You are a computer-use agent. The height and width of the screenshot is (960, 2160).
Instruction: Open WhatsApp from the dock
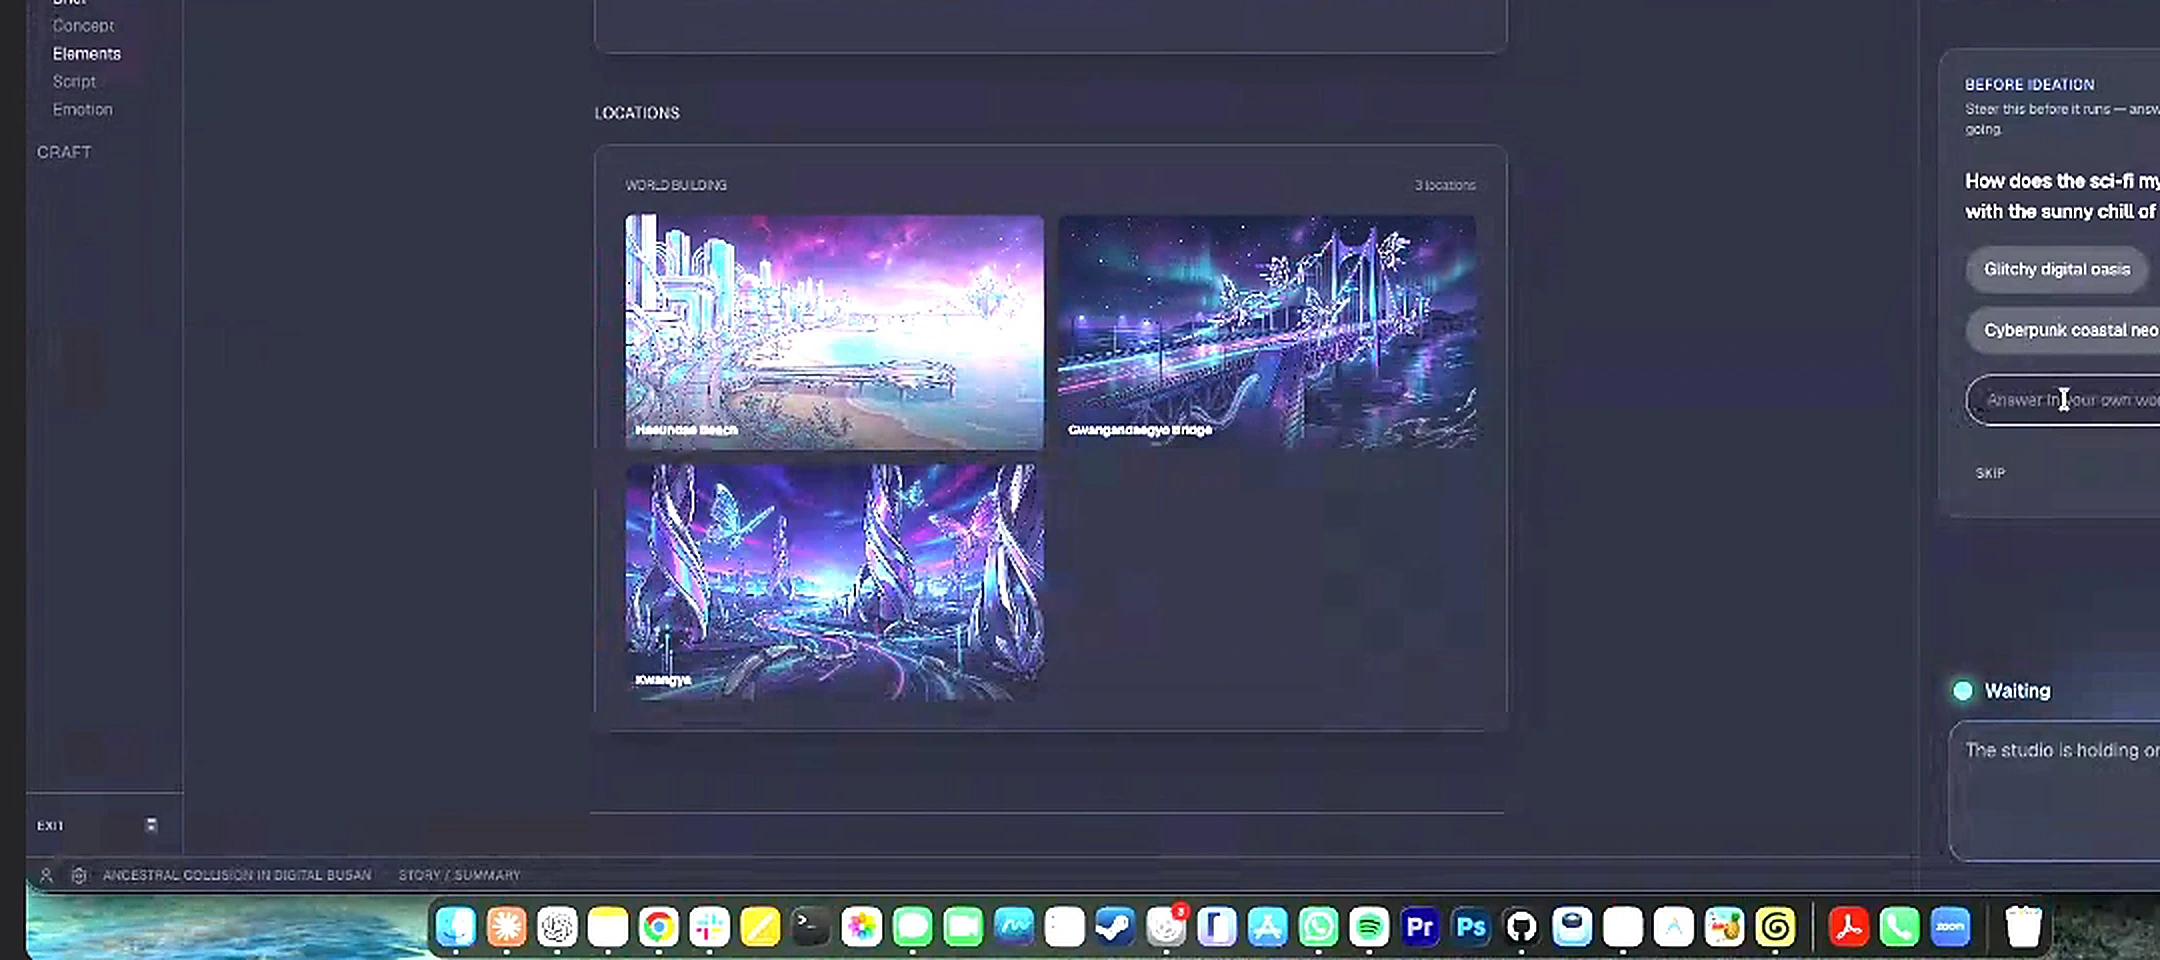point(1318,927)
